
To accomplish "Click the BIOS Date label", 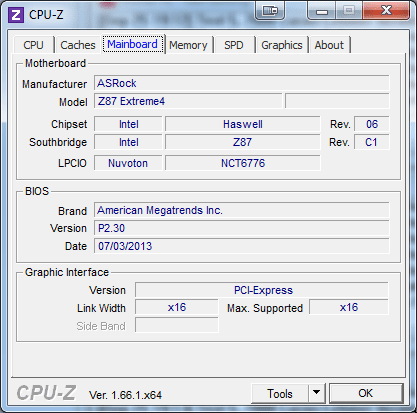I will [x=76, y=246].
